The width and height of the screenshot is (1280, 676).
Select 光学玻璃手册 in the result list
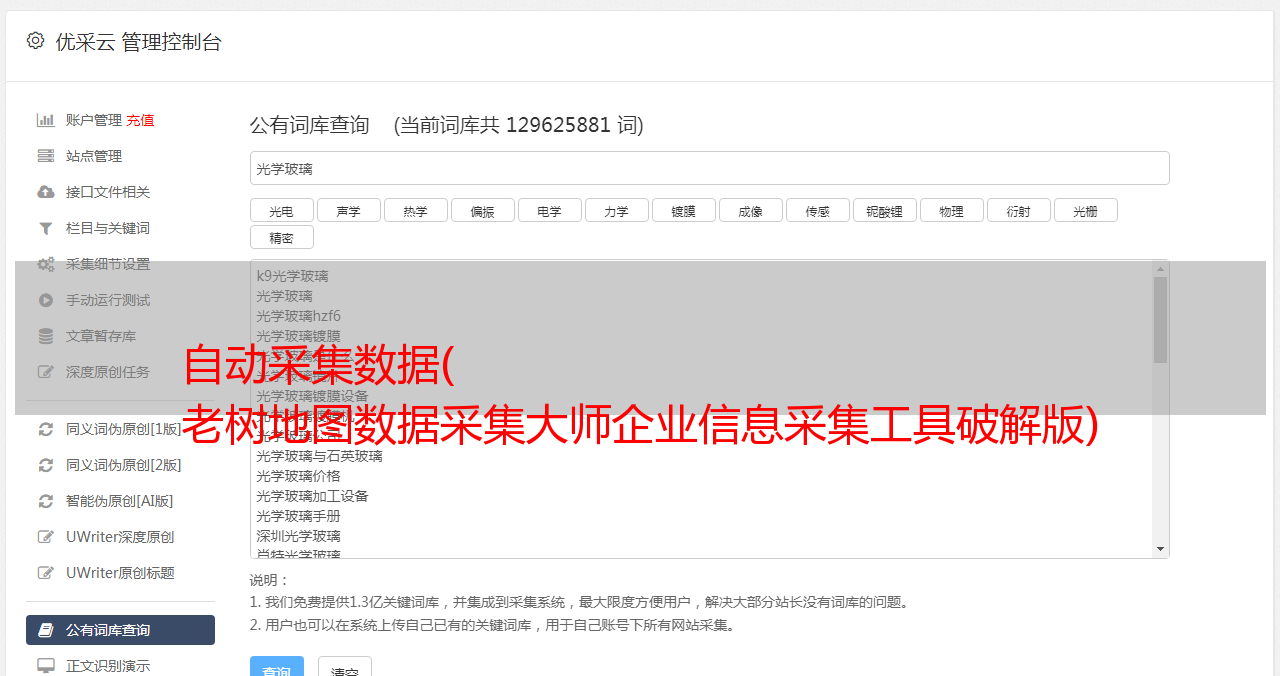[x=298, y=516]
